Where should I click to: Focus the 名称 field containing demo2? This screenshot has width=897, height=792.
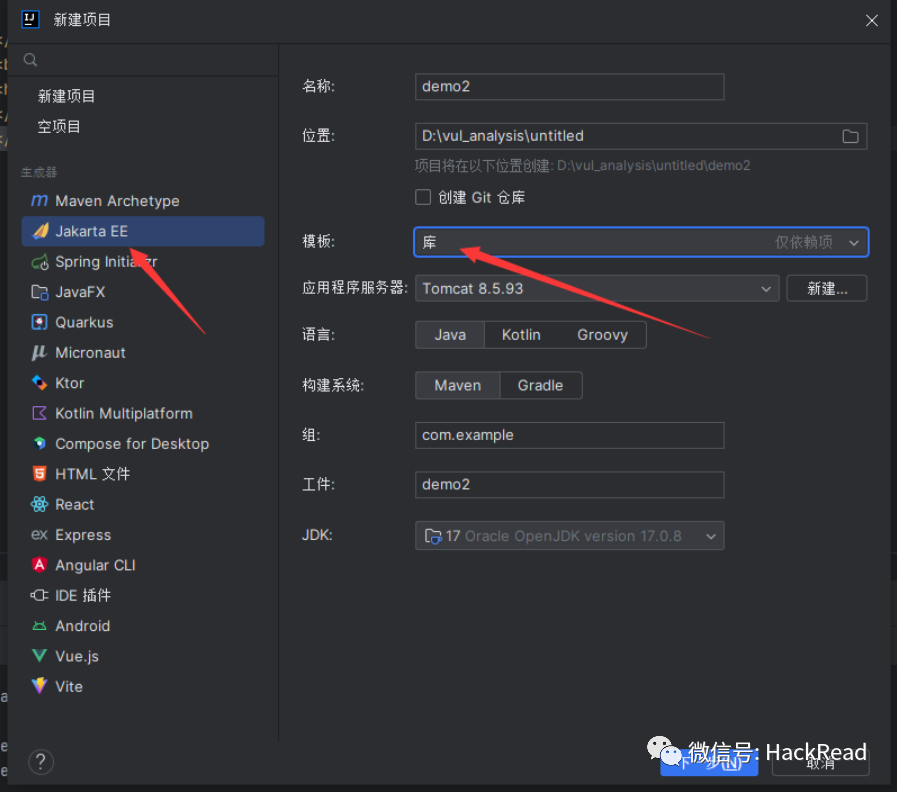[x=570, y=86]
